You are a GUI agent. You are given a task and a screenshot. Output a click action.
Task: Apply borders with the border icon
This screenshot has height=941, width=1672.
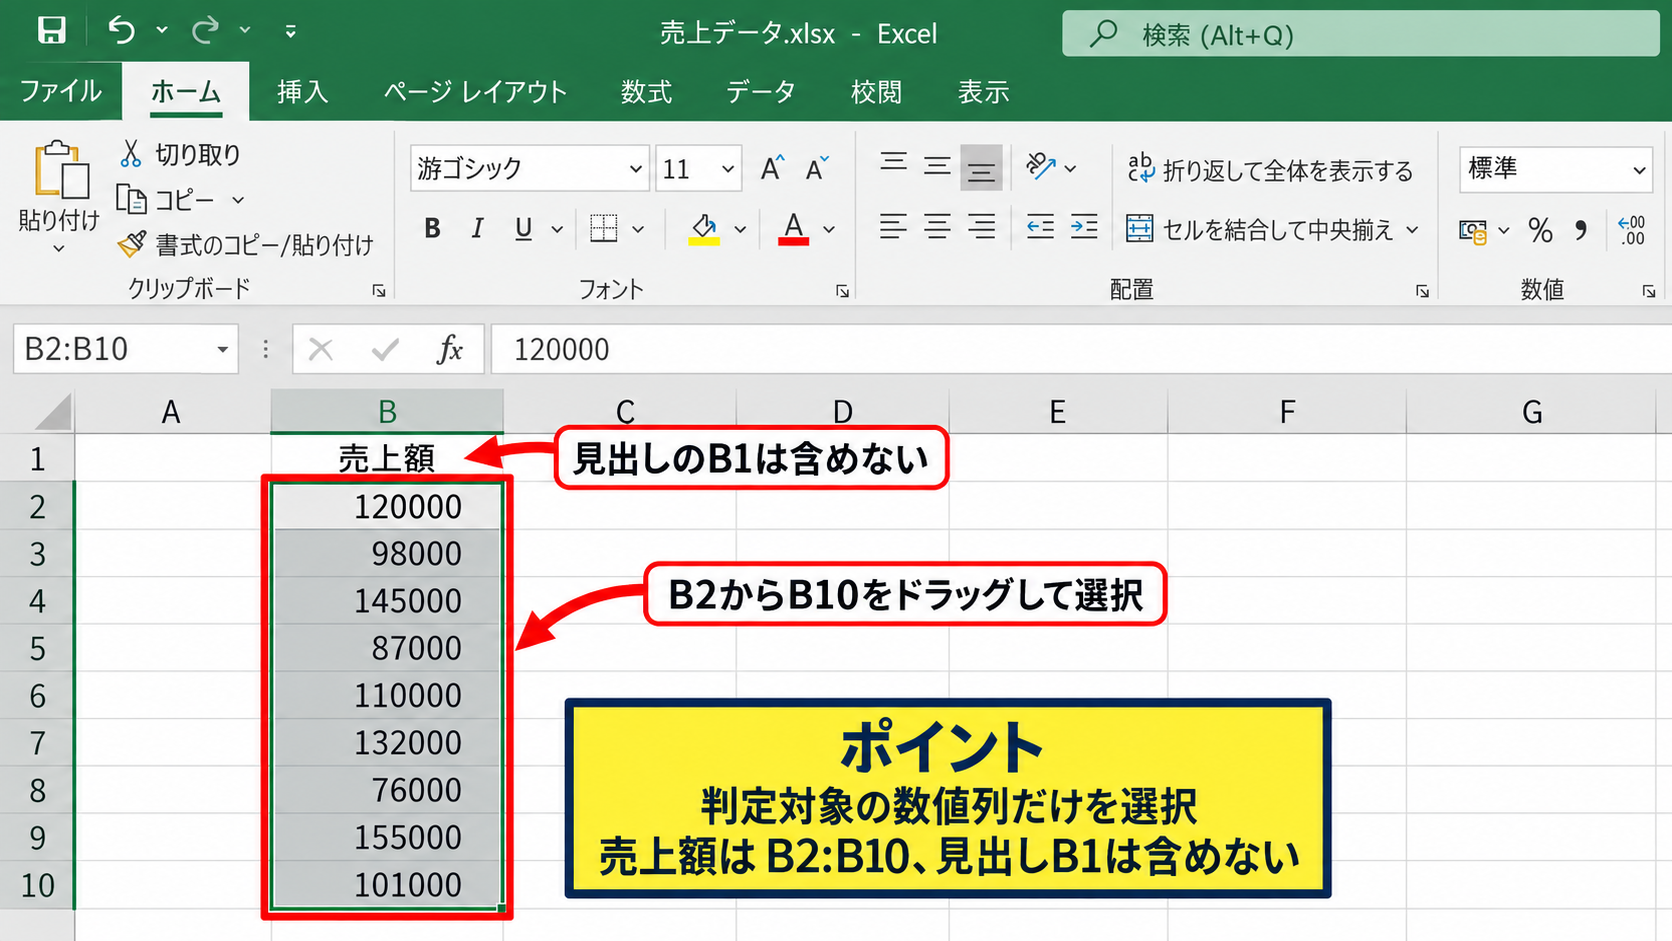coord(603,229)
